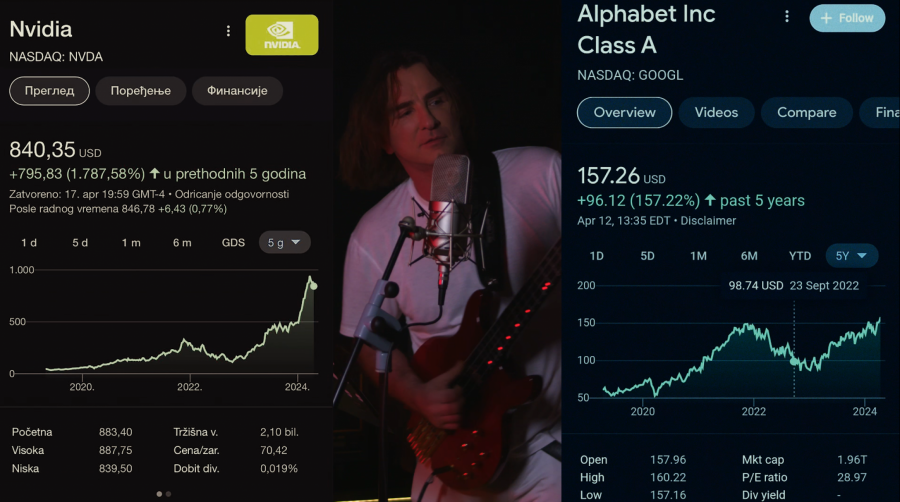900x502 pixels.
Task: Click the Alphabet chart data point marker
Action: 795,361
